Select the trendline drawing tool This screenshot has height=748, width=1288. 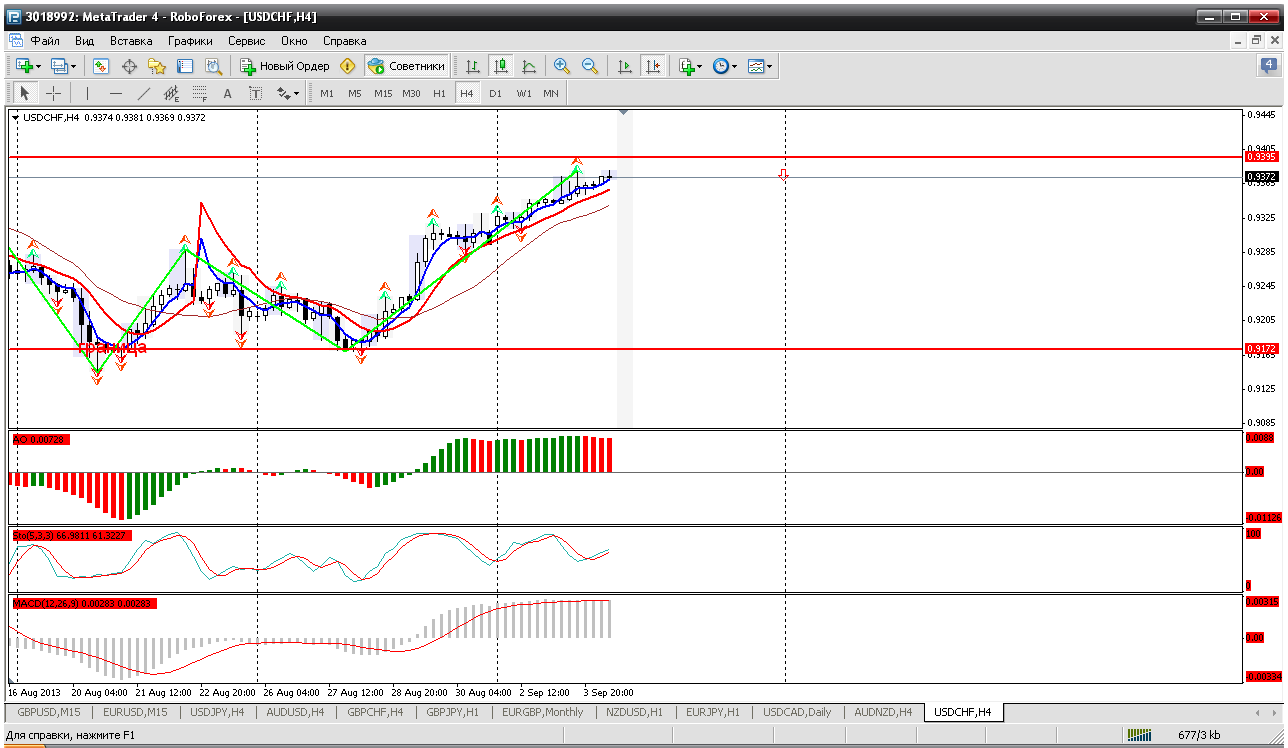[x=143, y=93]
